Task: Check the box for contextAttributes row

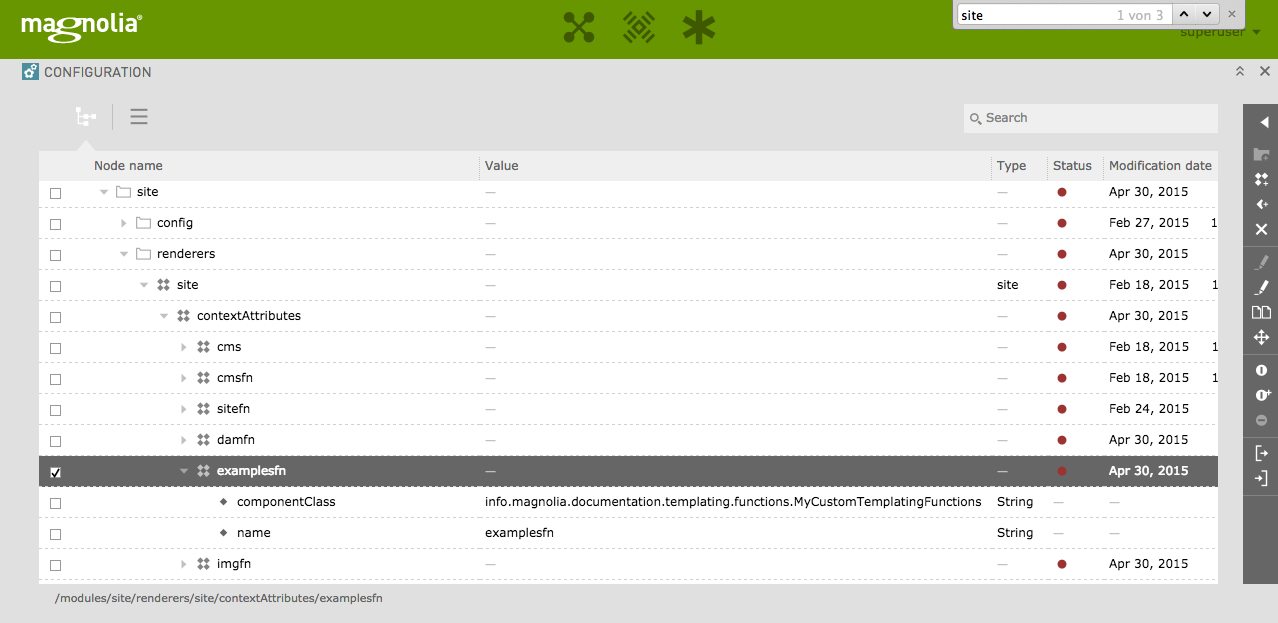Action: point(55,317)
